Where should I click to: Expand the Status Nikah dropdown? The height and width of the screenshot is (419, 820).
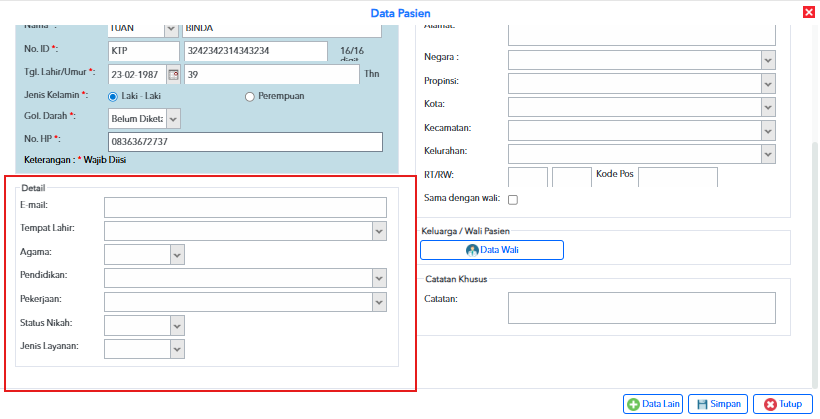tap(177, 325)
